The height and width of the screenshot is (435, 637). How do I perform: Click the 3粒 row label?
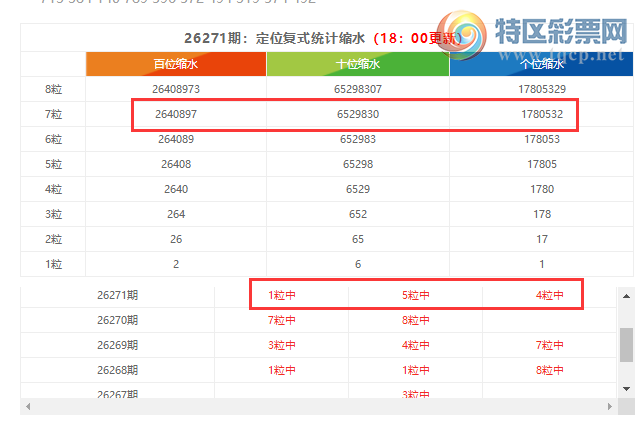pos(53,214)
